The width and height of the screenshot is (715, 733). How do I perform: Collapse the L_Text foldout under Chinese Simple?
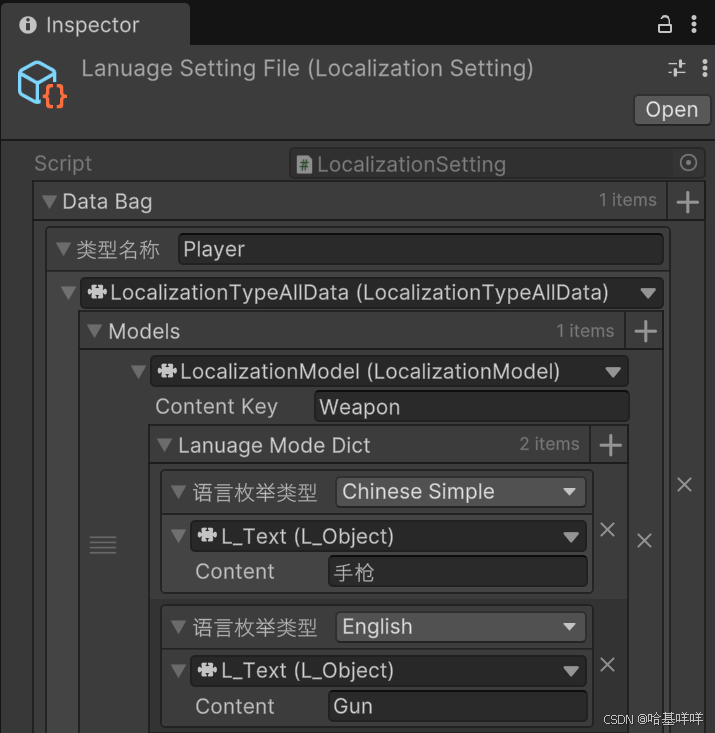click(x=178, y=536)
